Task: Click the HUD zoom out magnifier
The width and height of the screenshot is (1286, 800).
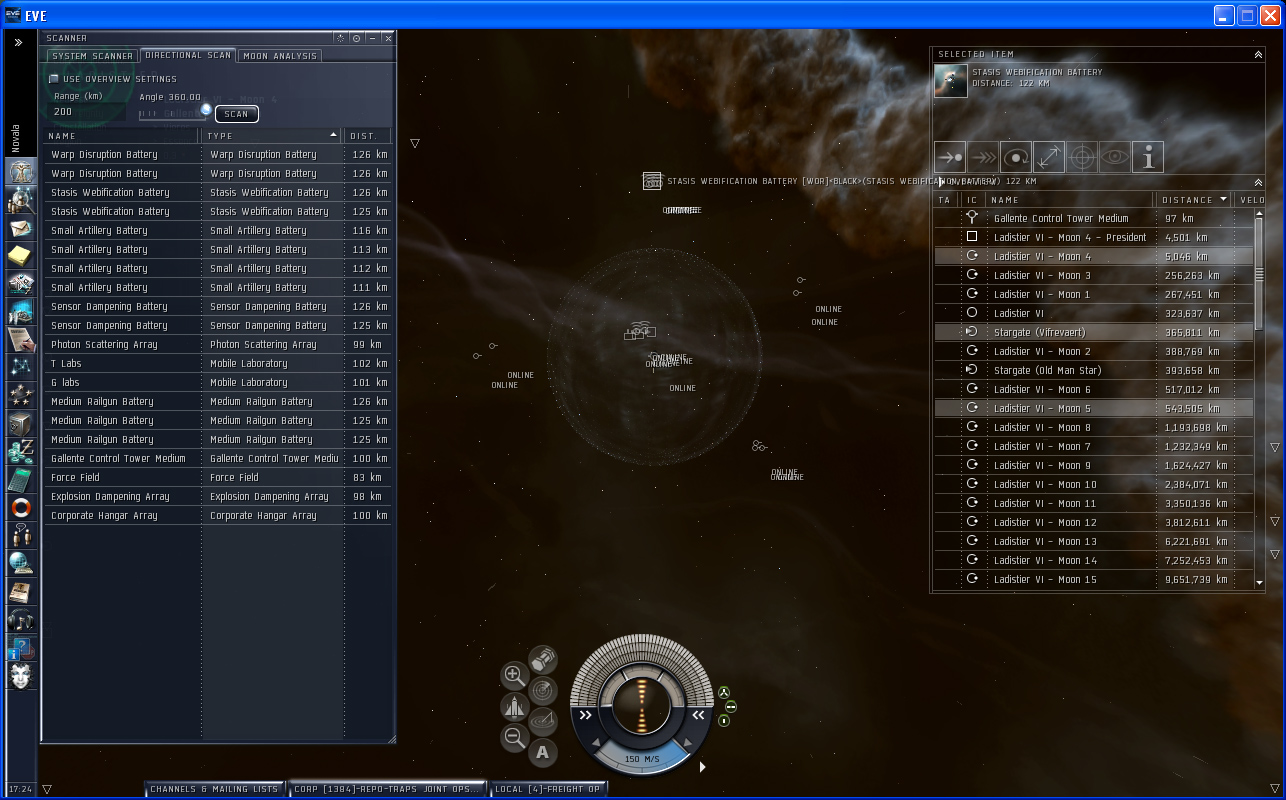Action: [514, 738]
